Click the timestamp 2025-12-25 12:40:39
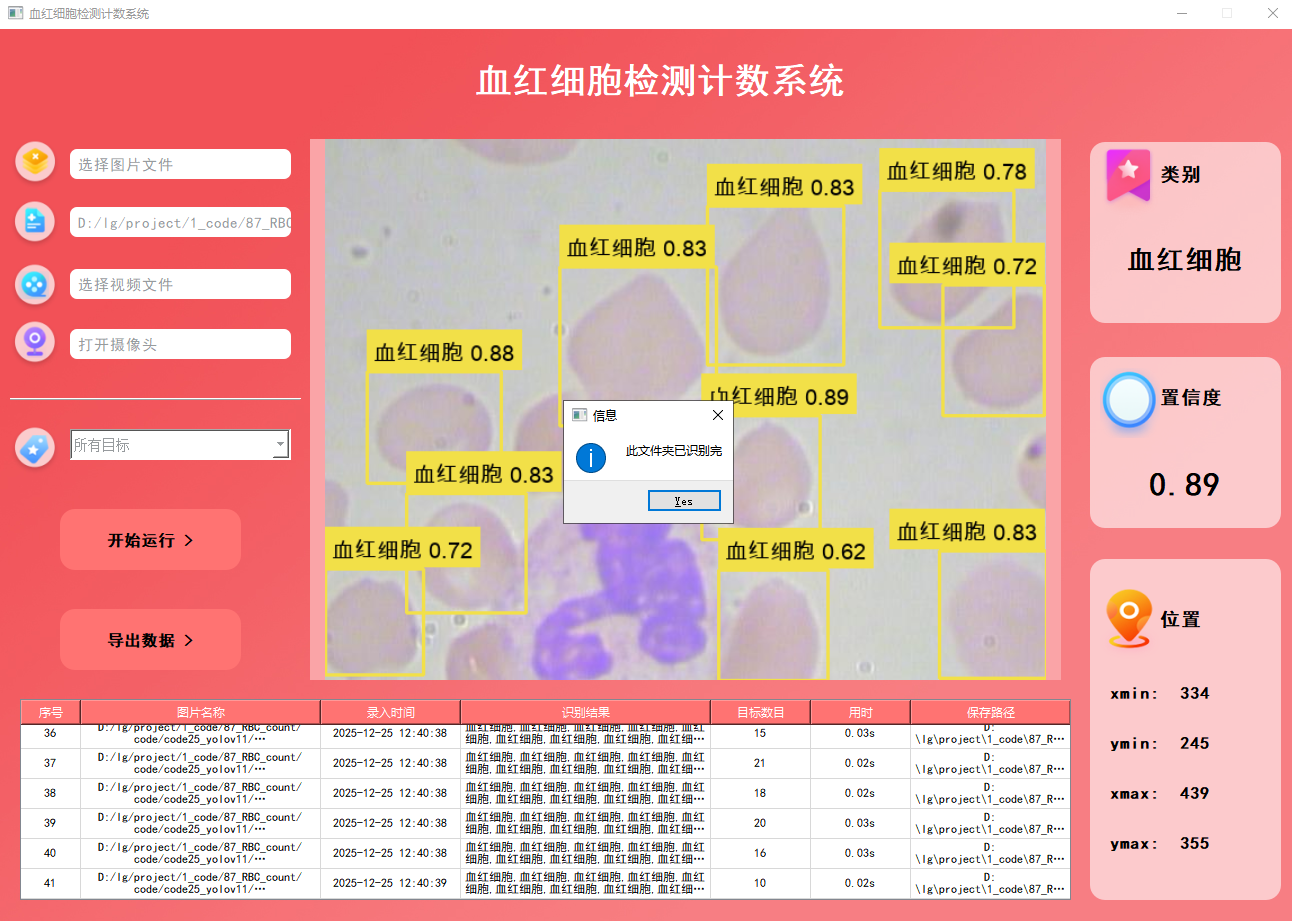1292x921 pixels. pos(390,883)
